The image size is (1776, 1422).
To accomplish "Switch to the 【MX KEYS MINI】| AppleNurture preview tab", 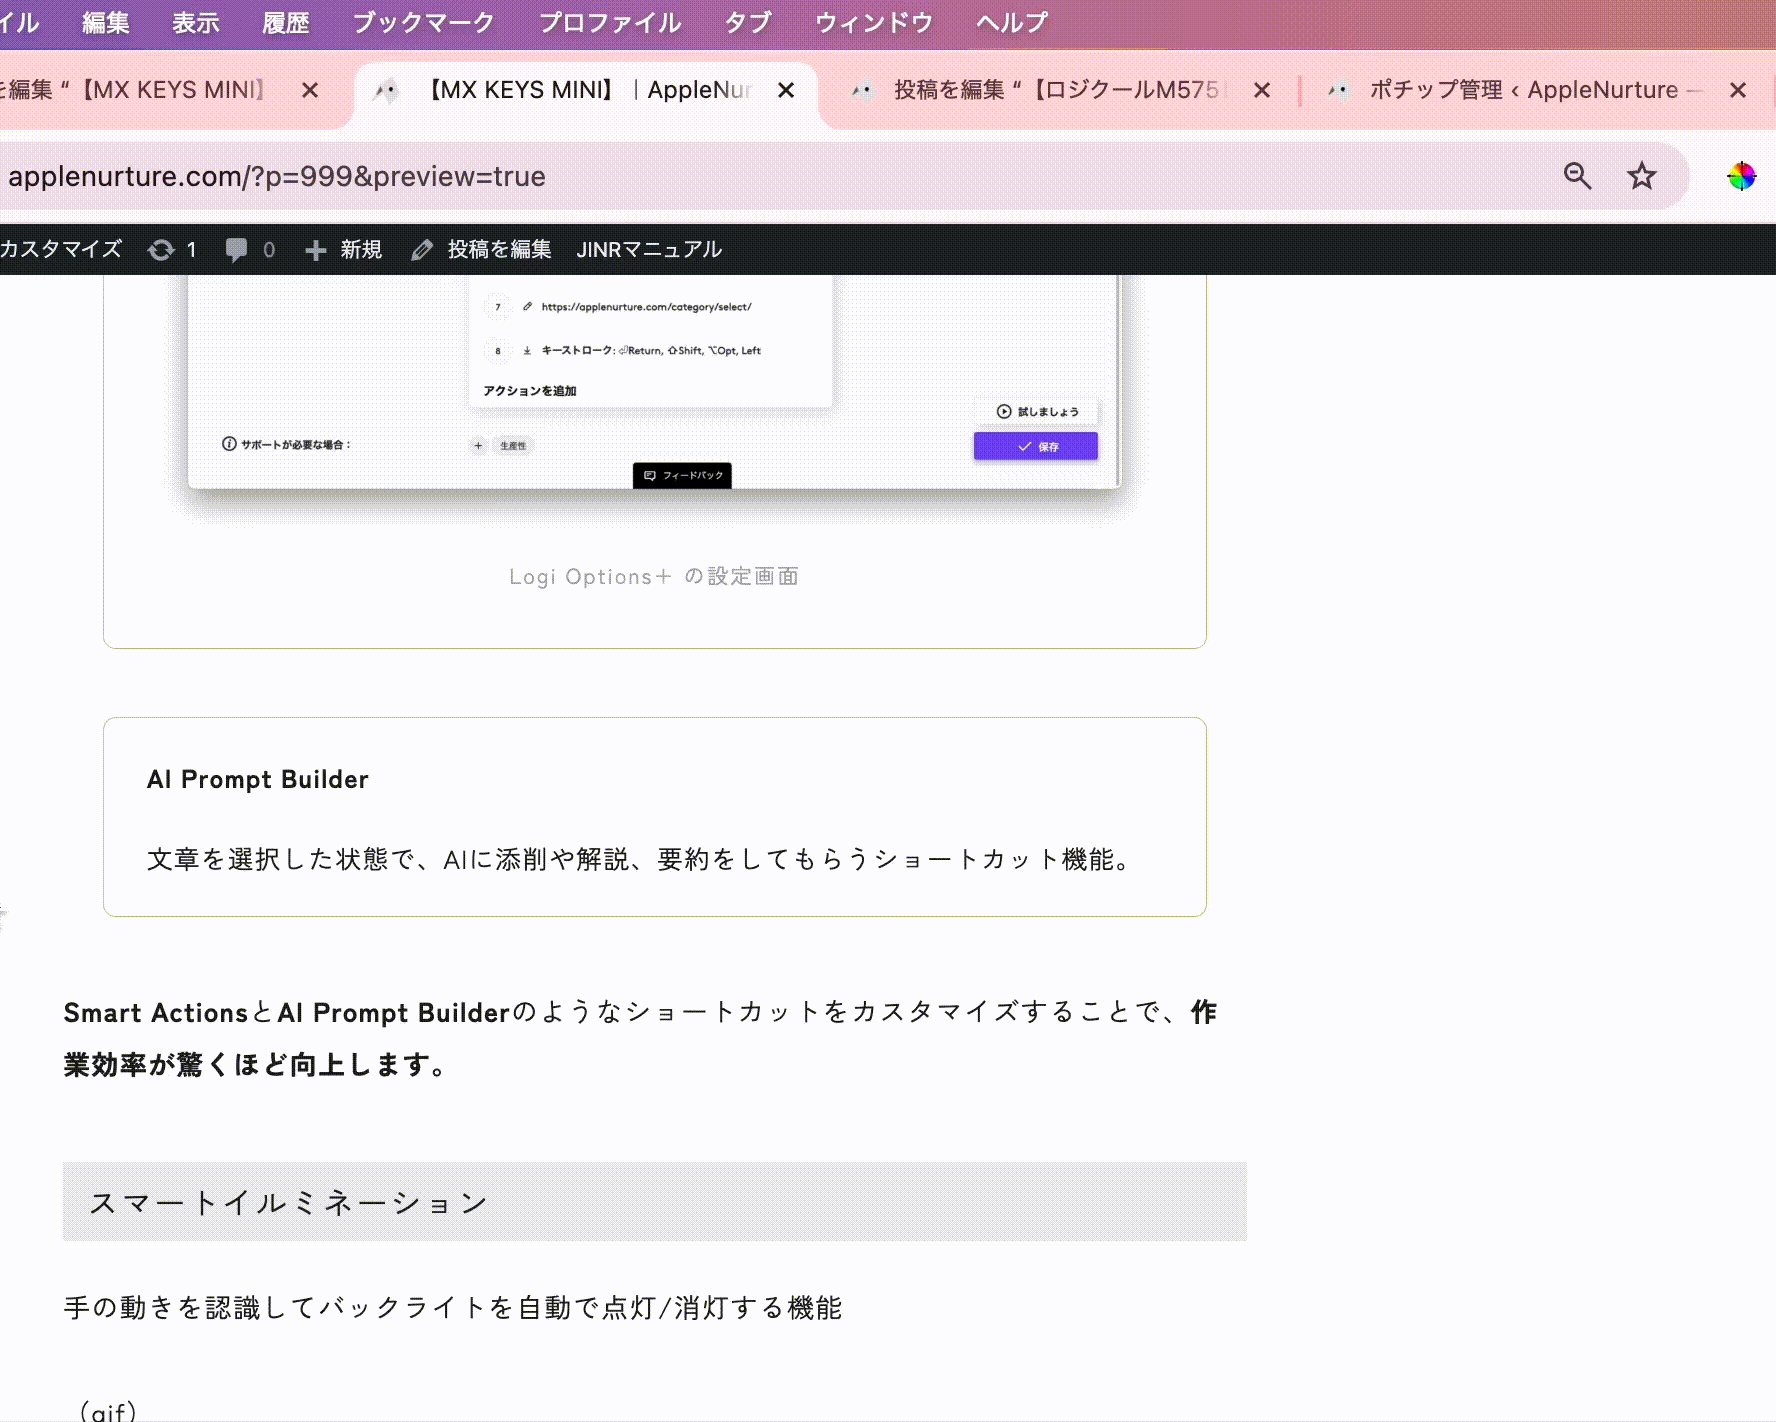I will pos(586,91).
